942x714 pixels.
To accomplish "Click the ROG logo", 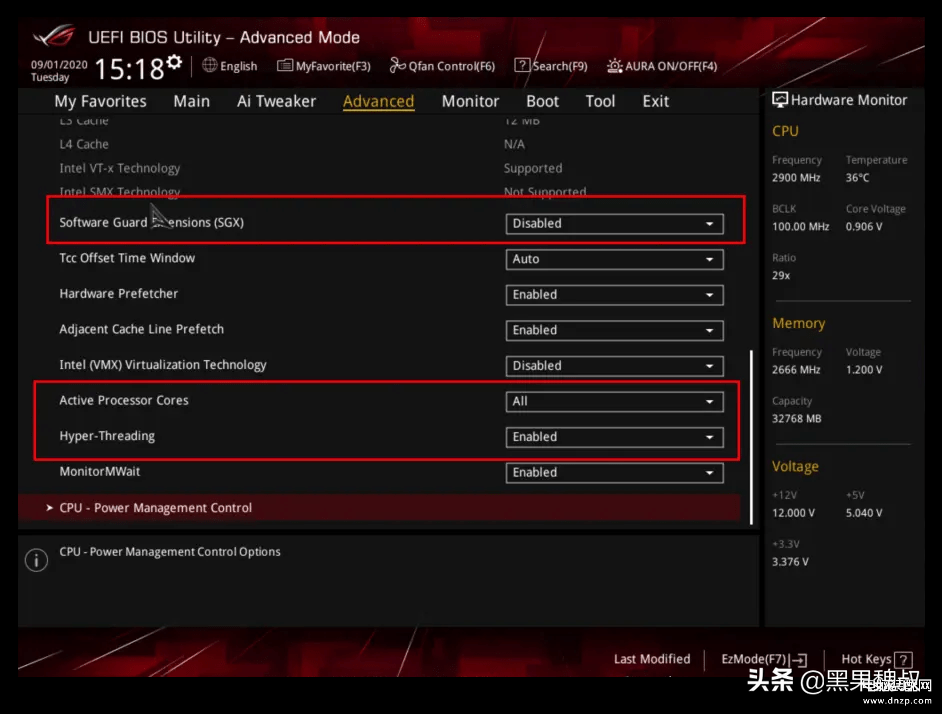I will (x=54, y=36).
